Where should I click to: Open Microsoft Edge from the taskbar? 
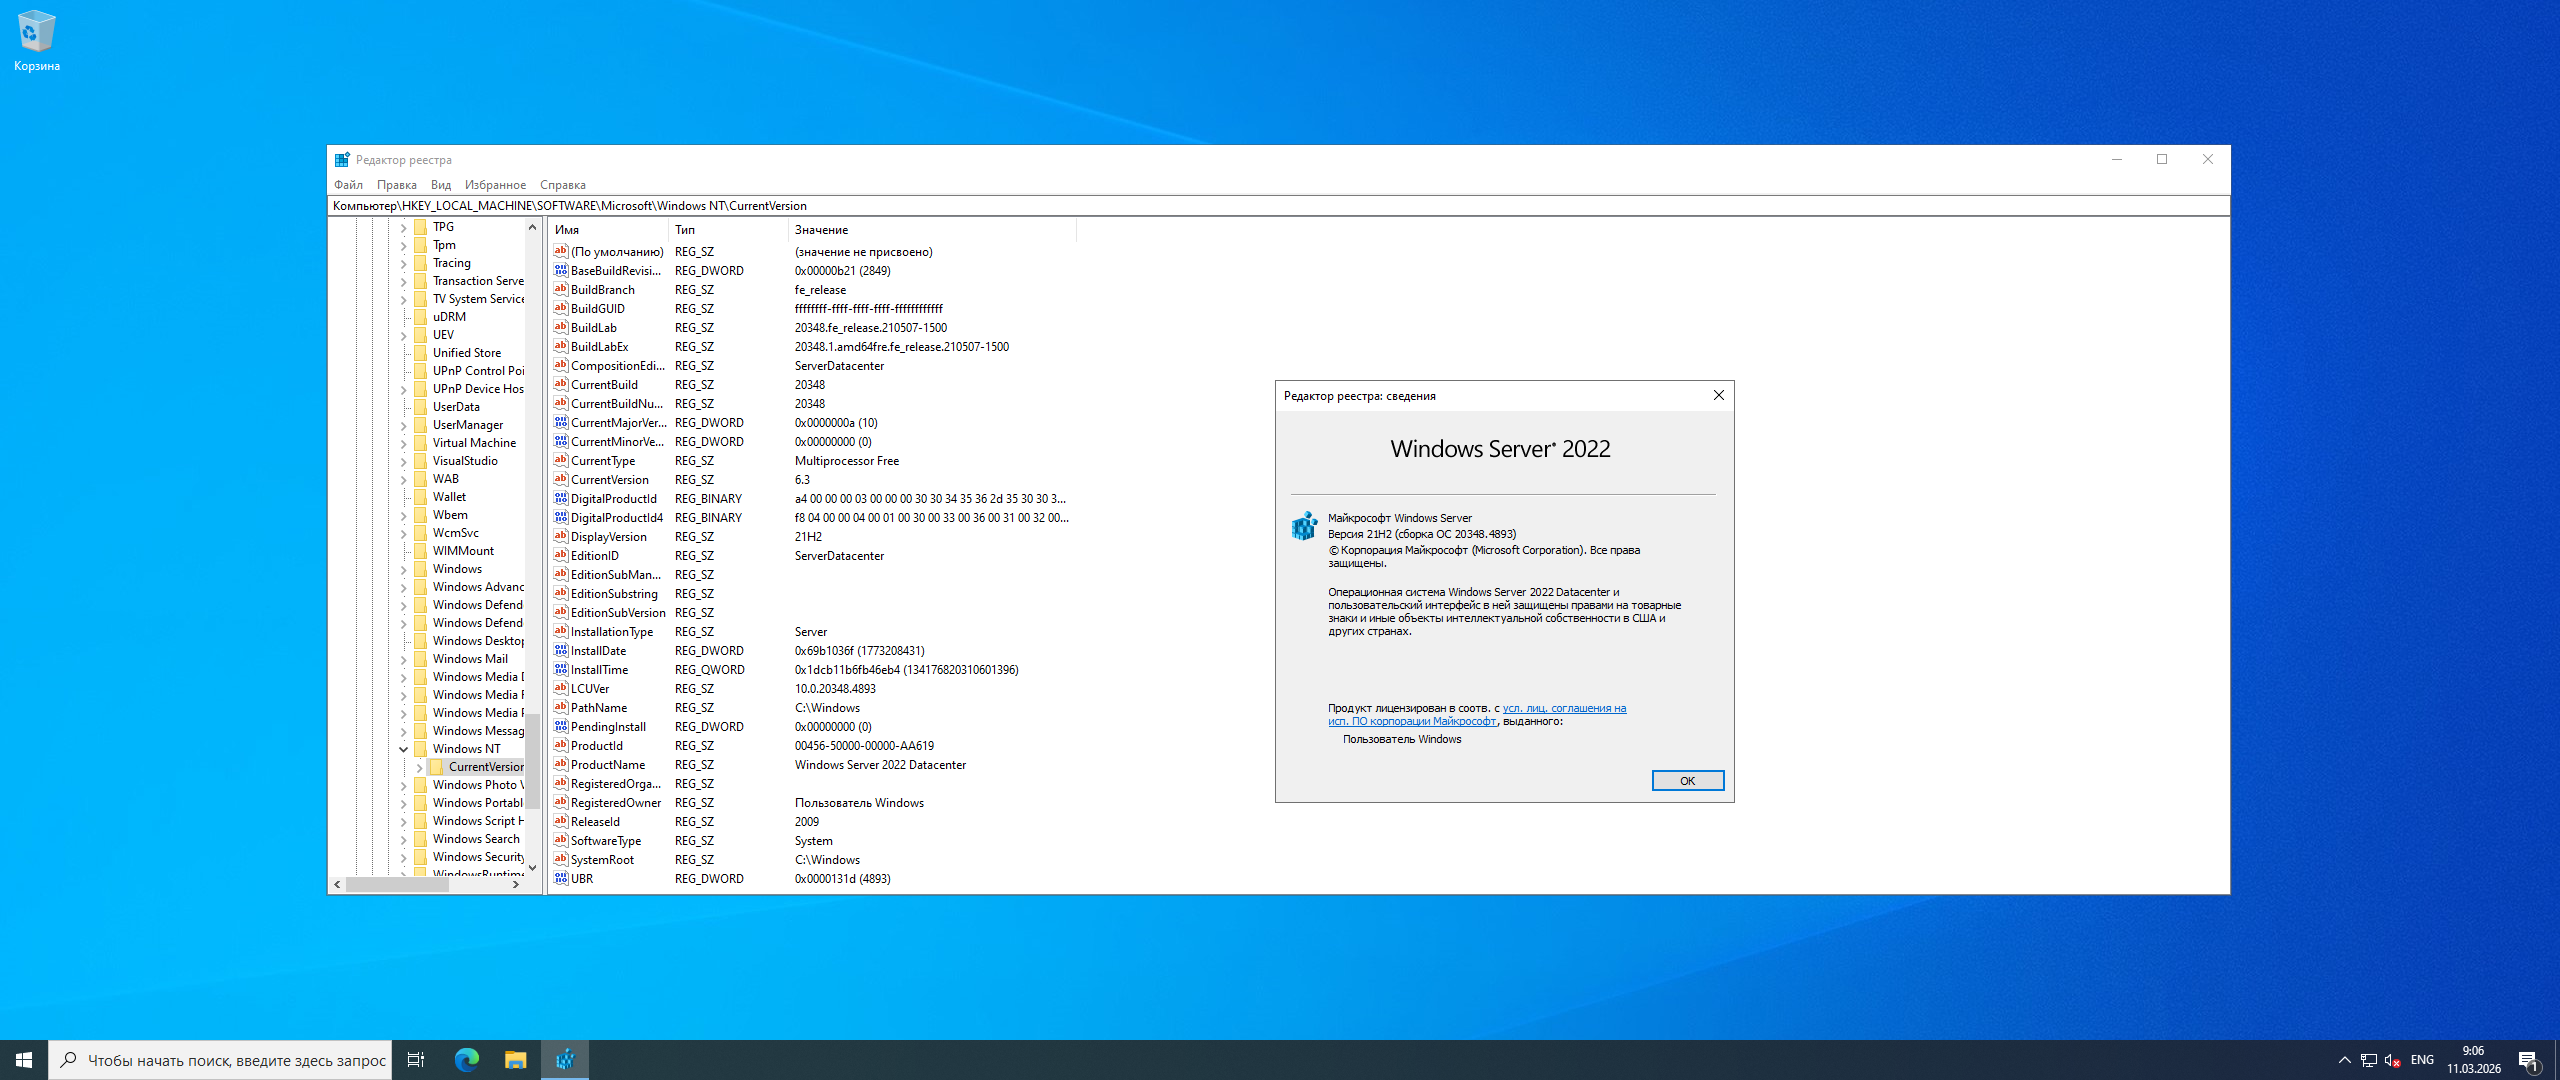[467, 1060]
